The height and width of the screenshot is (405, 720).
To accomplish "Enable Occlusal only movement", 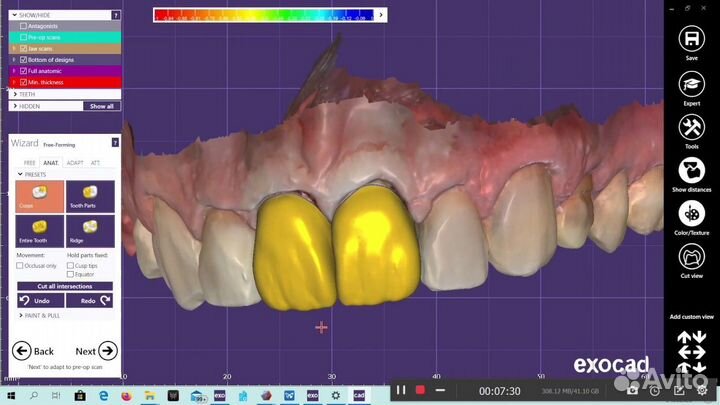I will pos(20,266).
